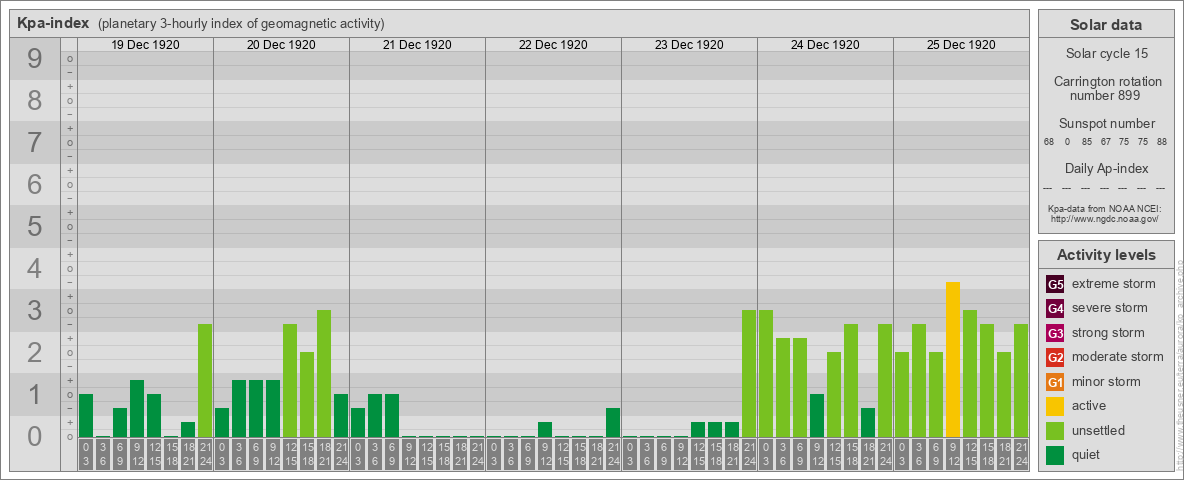This screenshot has height=480, width=1184.
Task: Click the 18-21 bar on 20 Dec 1920
Action: (x=324, y=374)
